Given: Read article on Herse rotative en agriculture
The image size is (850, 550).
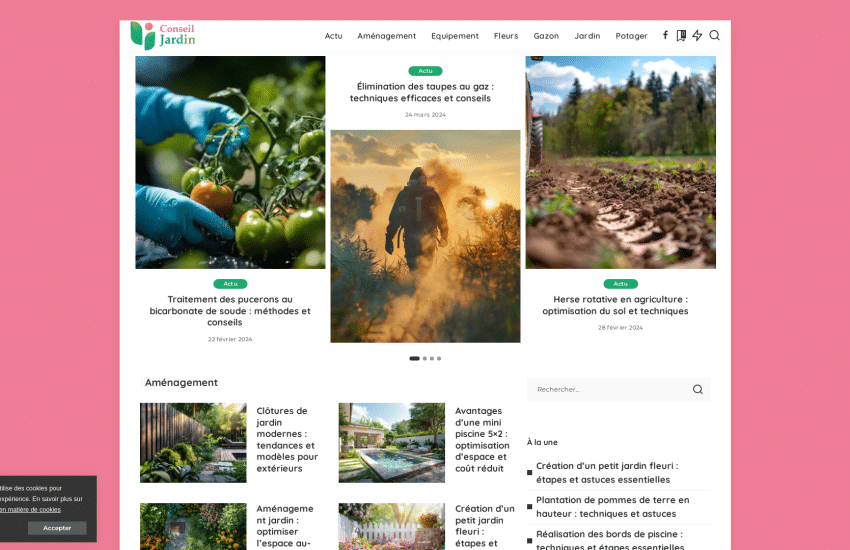Looking at the screenshot, I should 620,305.
